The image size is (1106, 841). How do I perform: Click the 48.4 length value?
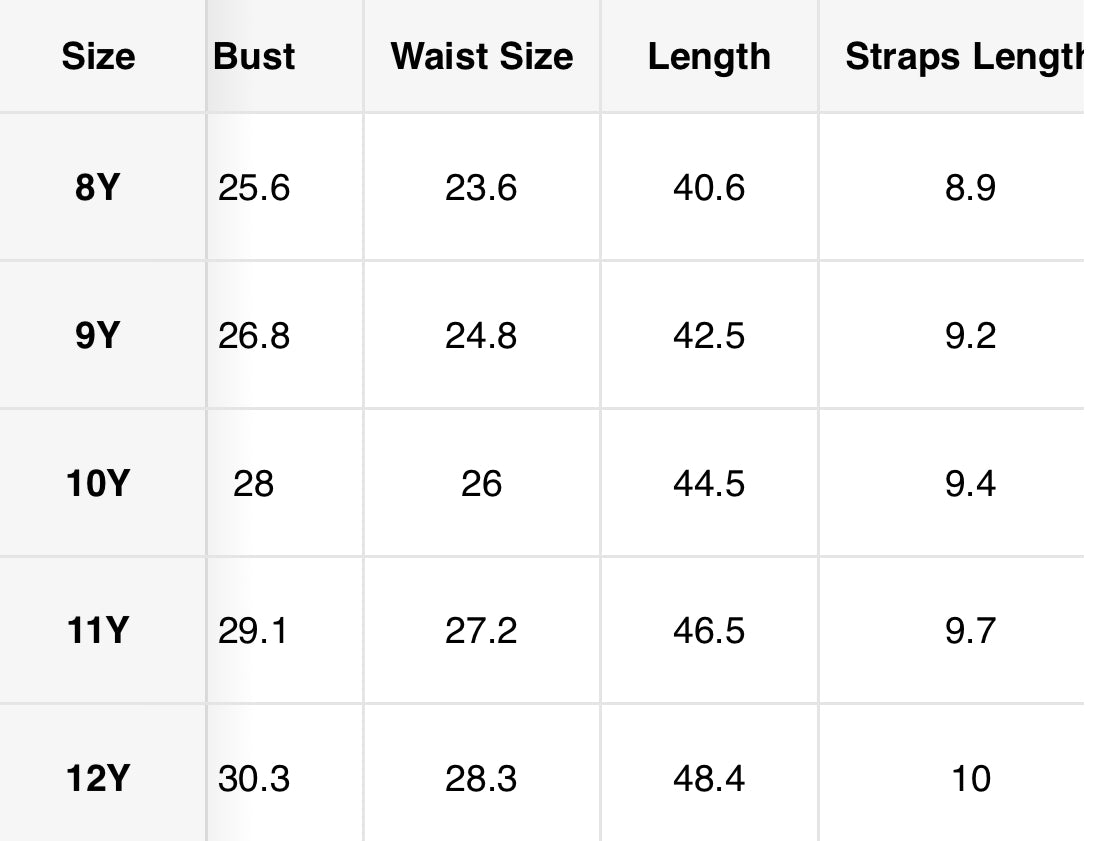[x=709, y=779]
